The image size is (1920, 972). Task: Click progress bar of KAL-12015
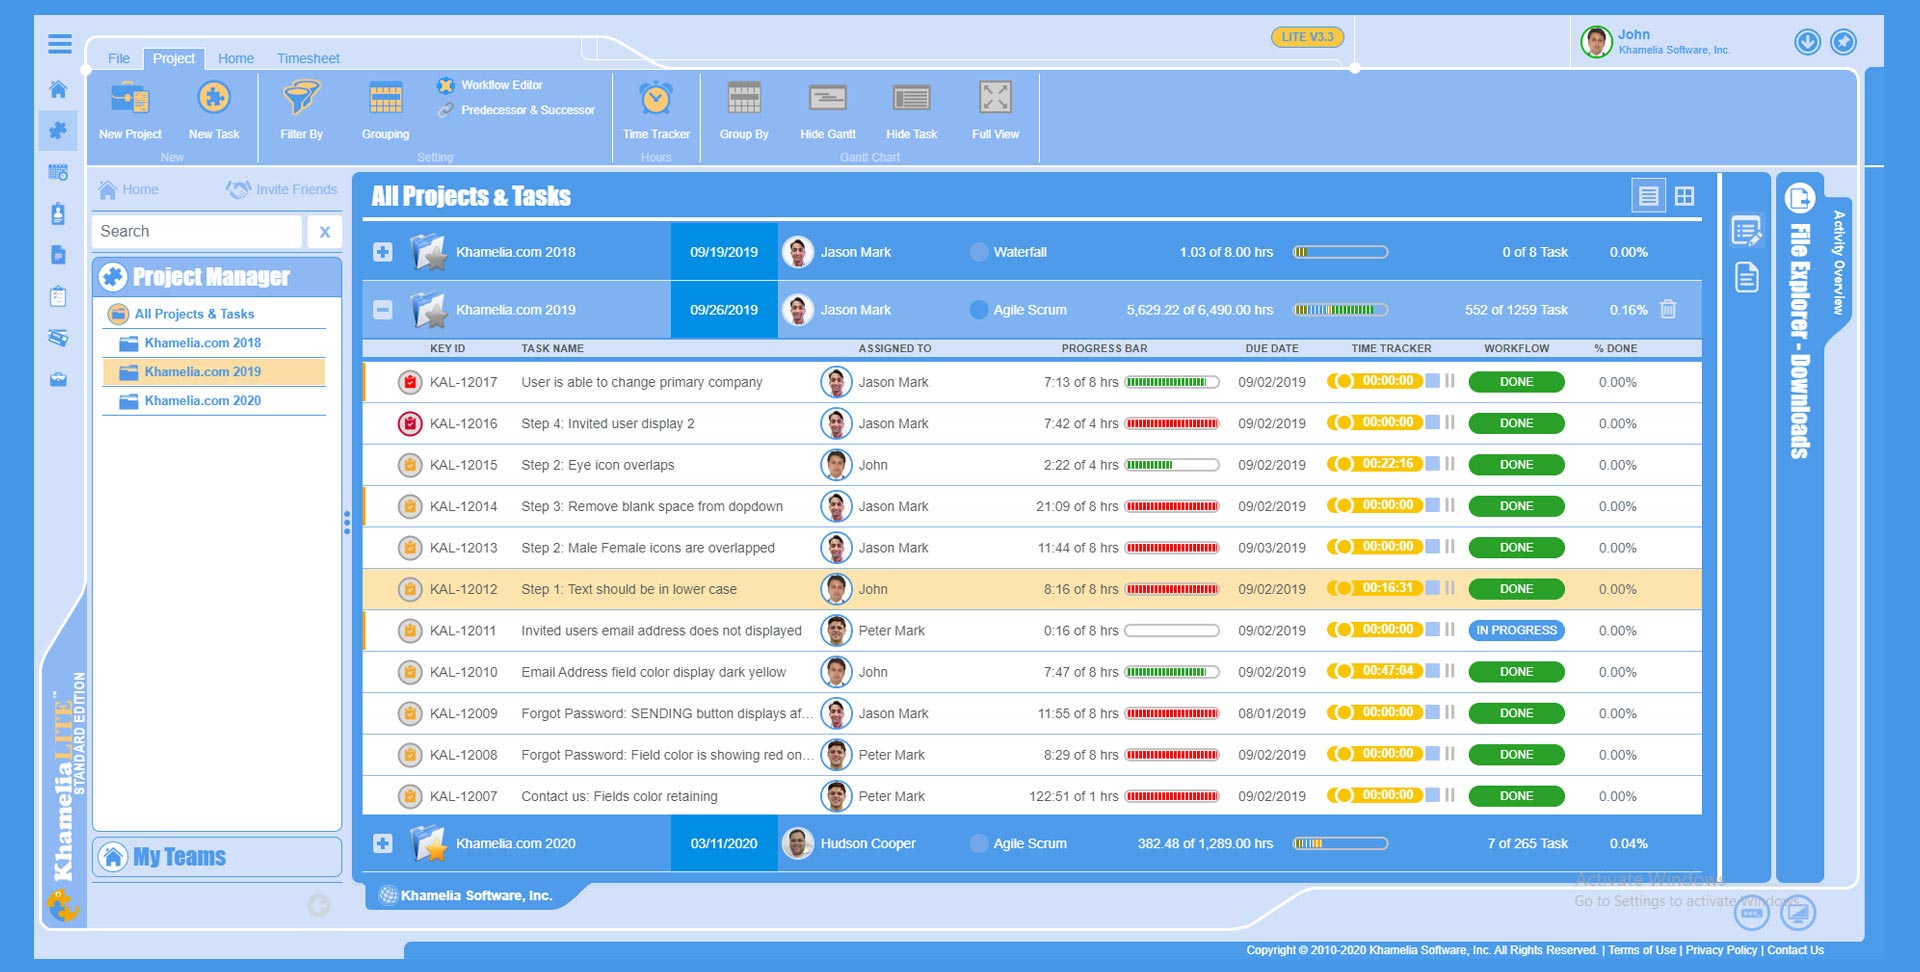pos(1172,465)
